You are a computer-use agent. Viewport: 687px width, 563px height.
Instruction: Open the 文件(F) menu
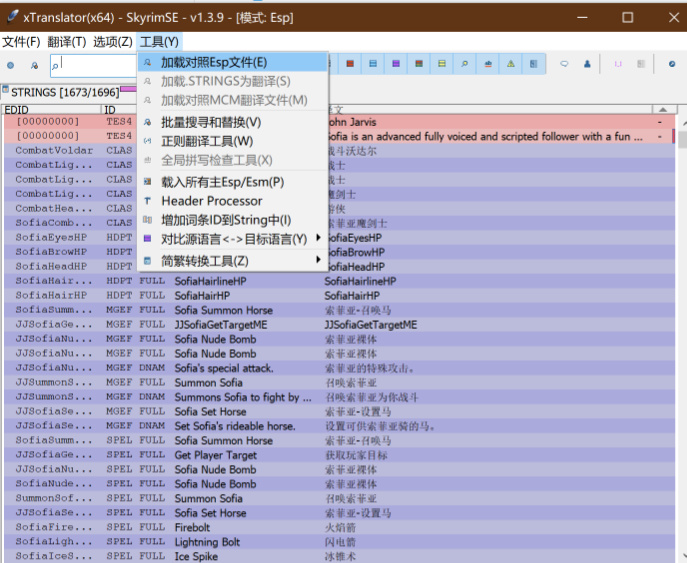click(21, 42)
